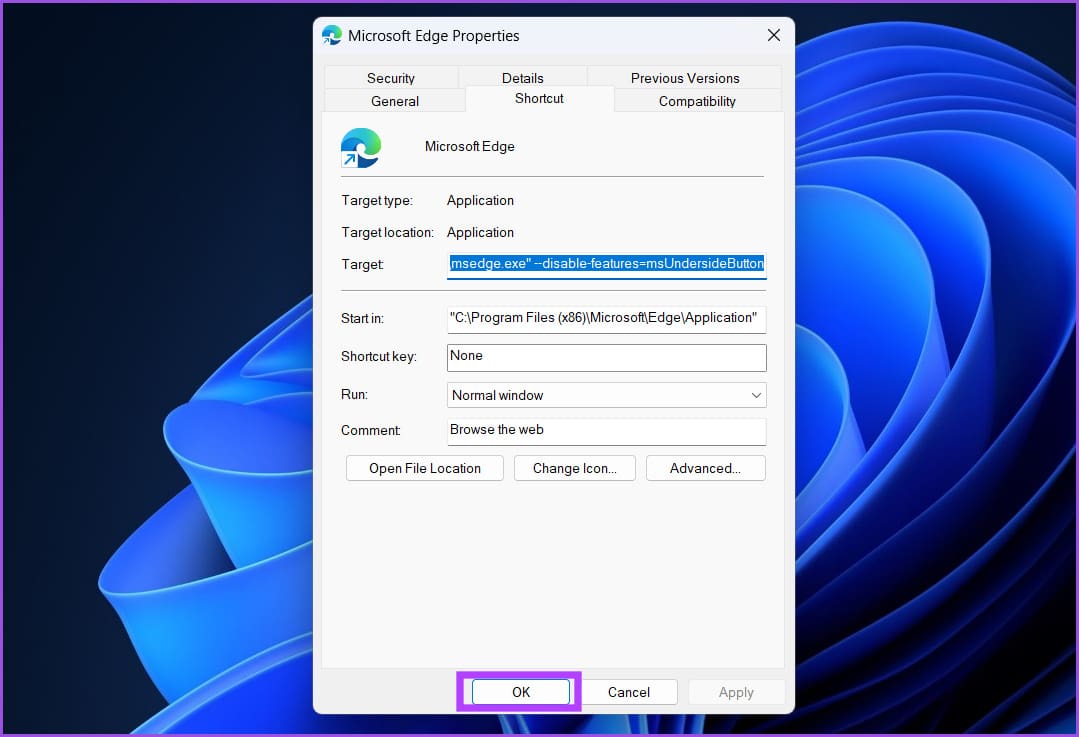Click the Shortcut key field
1079x737 pixels.
606,357
